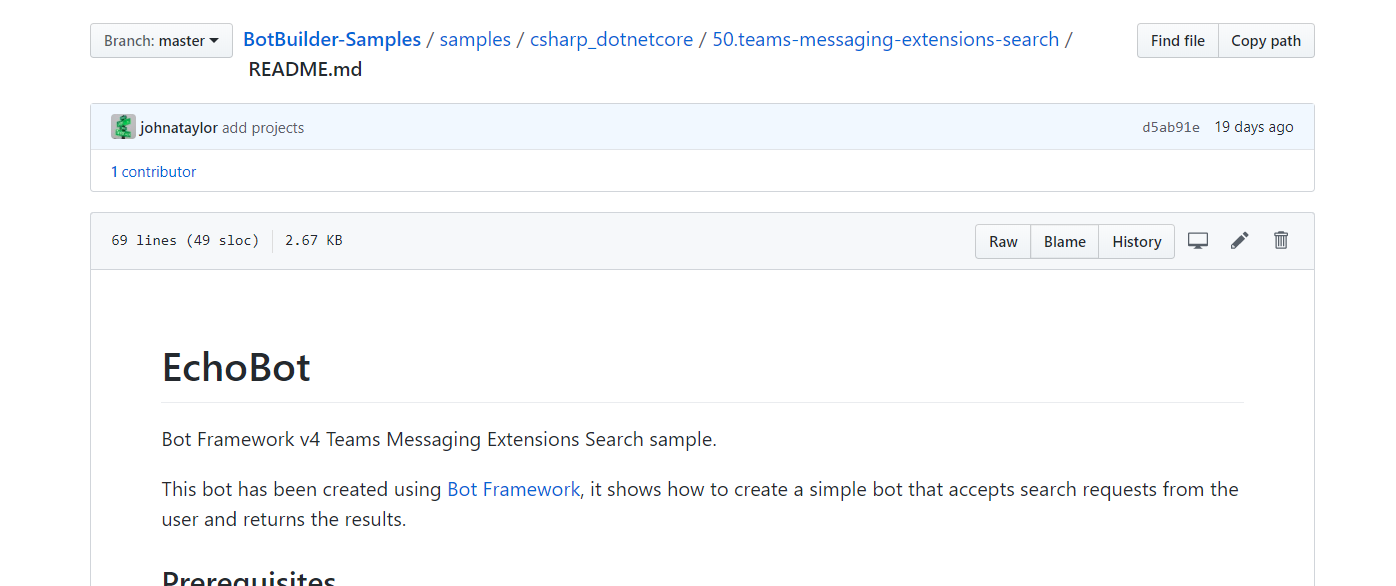Delete the file via trash icon
1396x586 pixels.
tap(1281, 240)
